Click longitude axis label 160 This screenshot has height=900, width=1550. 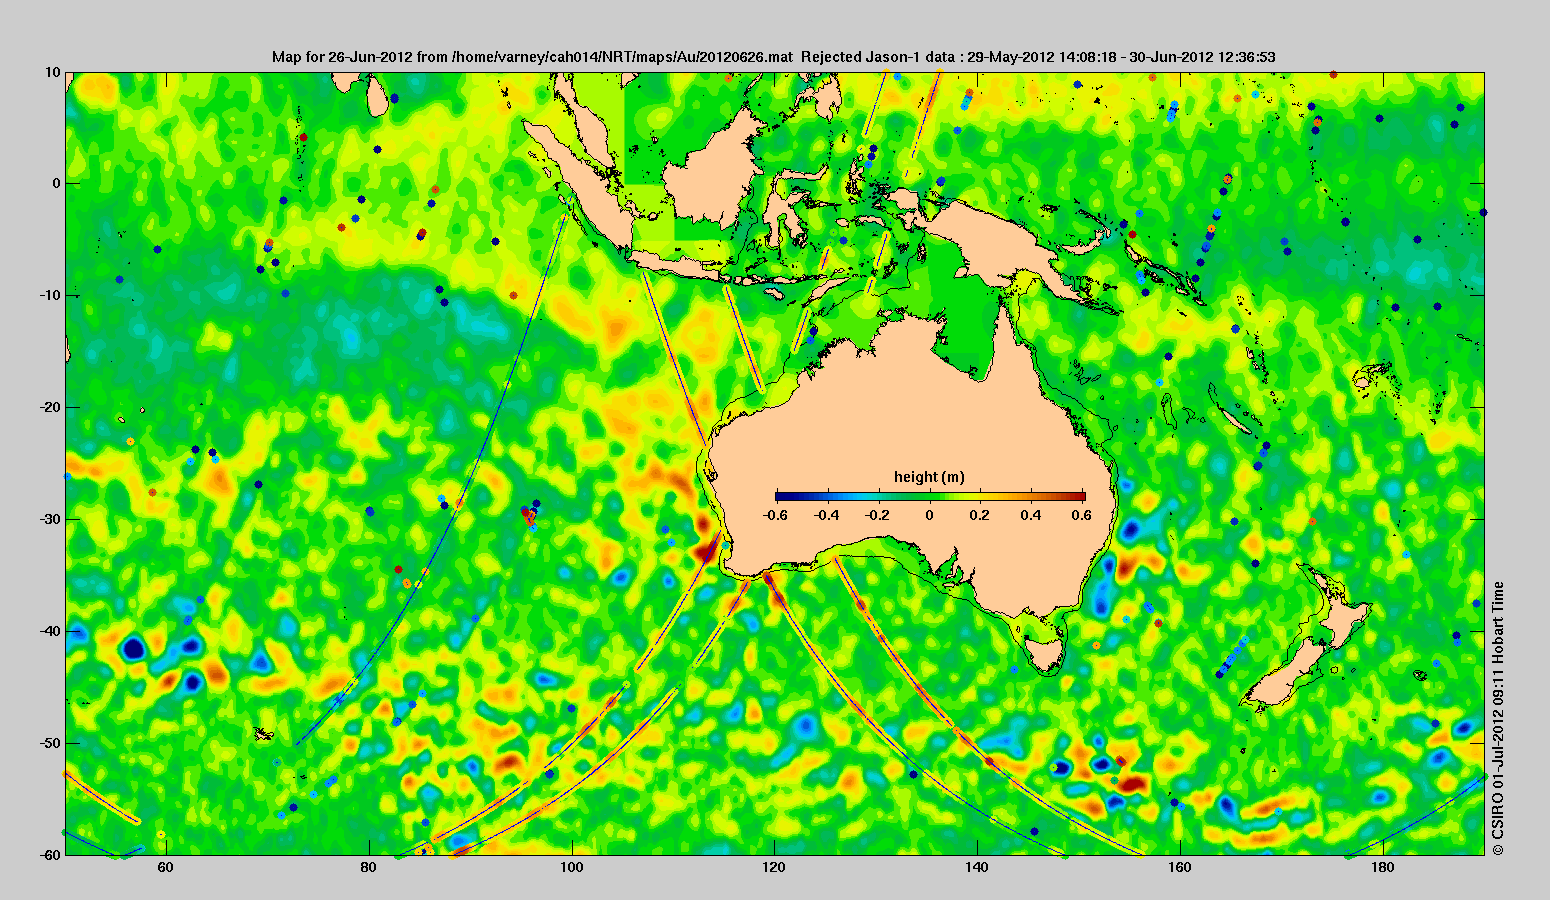point(1180,867)
